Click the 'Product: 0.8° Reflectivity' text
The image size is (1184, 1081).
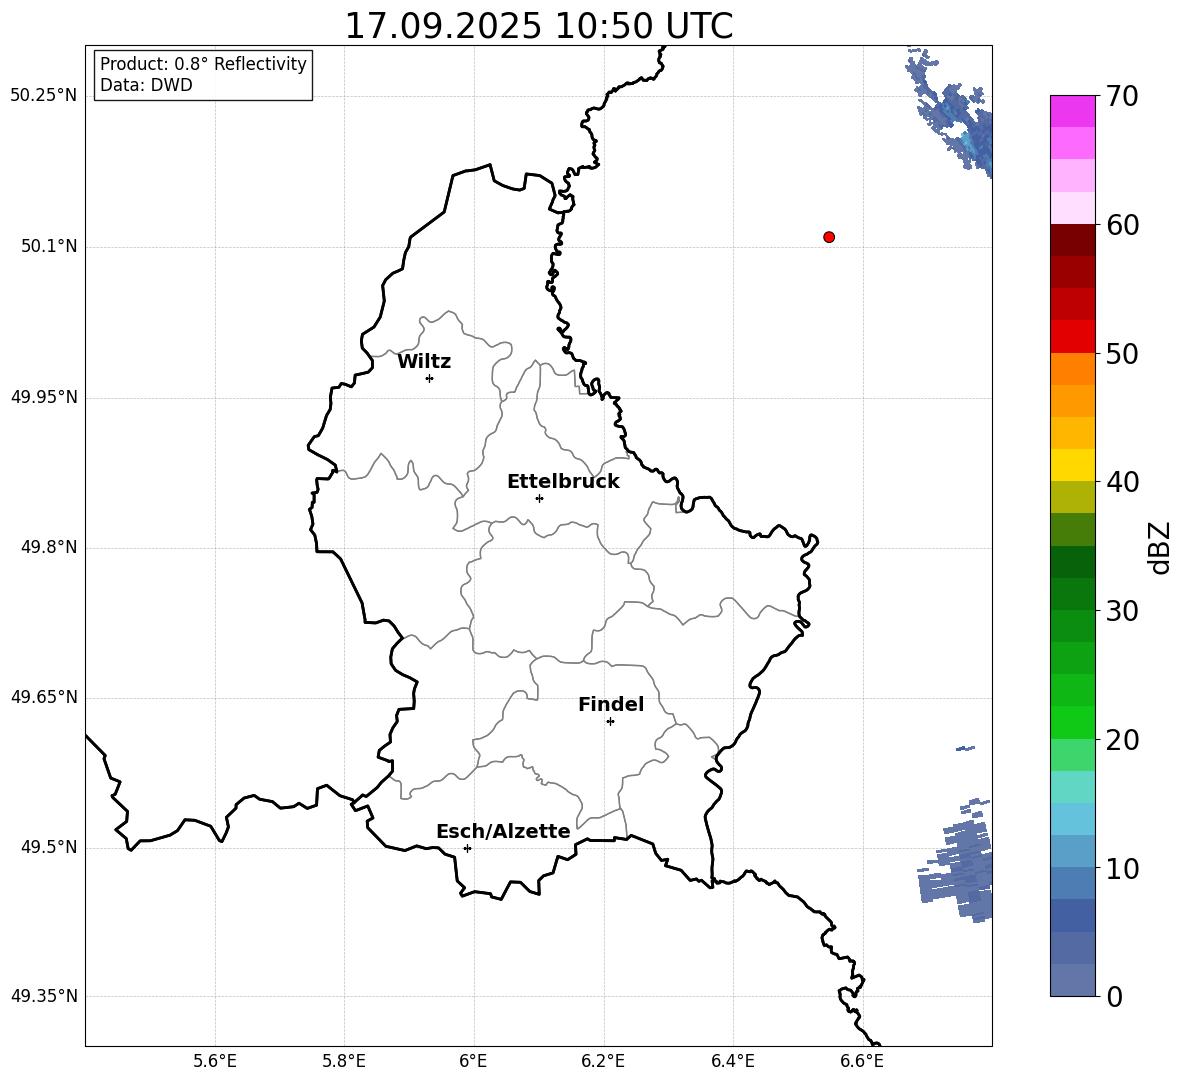point(203,64)
